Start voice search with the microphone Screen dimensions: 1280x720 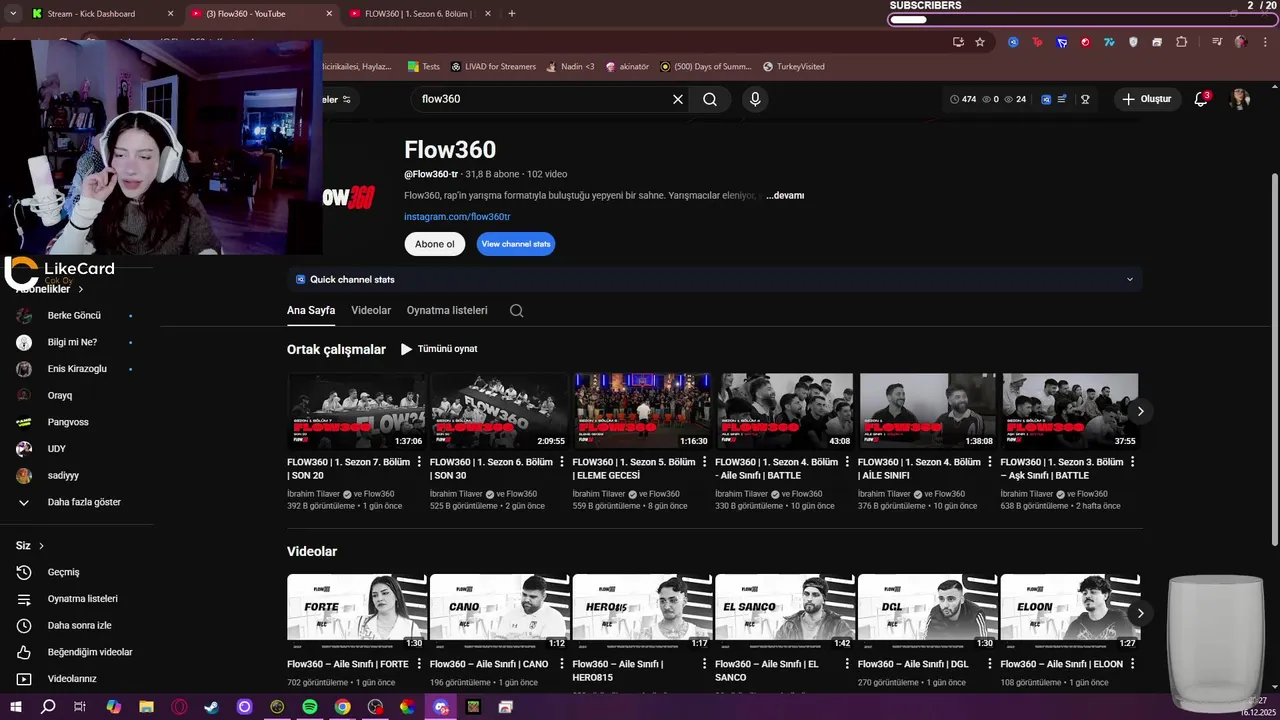tap(755, 99)
